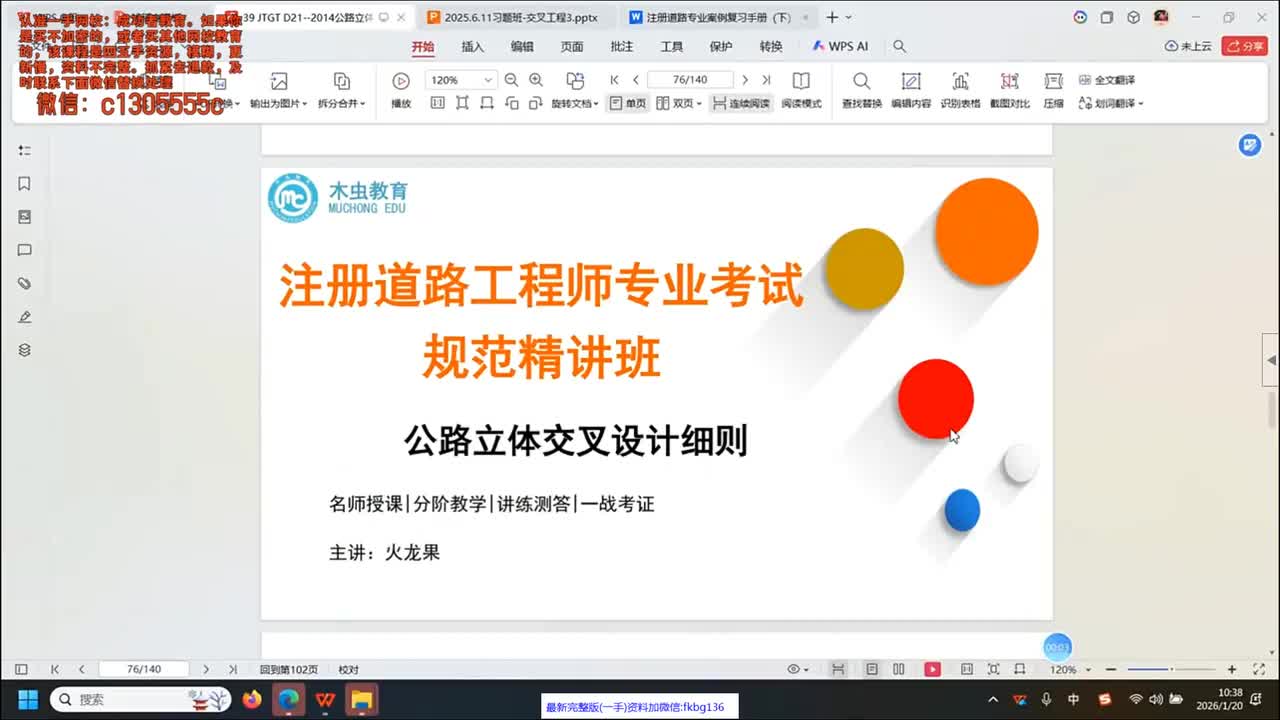
Task: Expand 划词翻译 dropdown arrow
Action: 1140,103
